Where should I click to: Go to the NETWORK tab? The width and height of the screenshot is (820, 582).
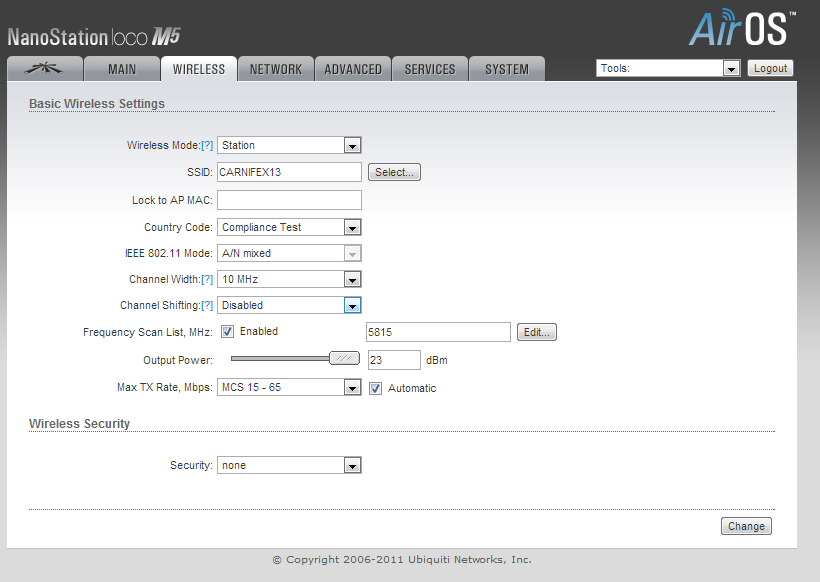pyautogui.click(x=276, y=69)
